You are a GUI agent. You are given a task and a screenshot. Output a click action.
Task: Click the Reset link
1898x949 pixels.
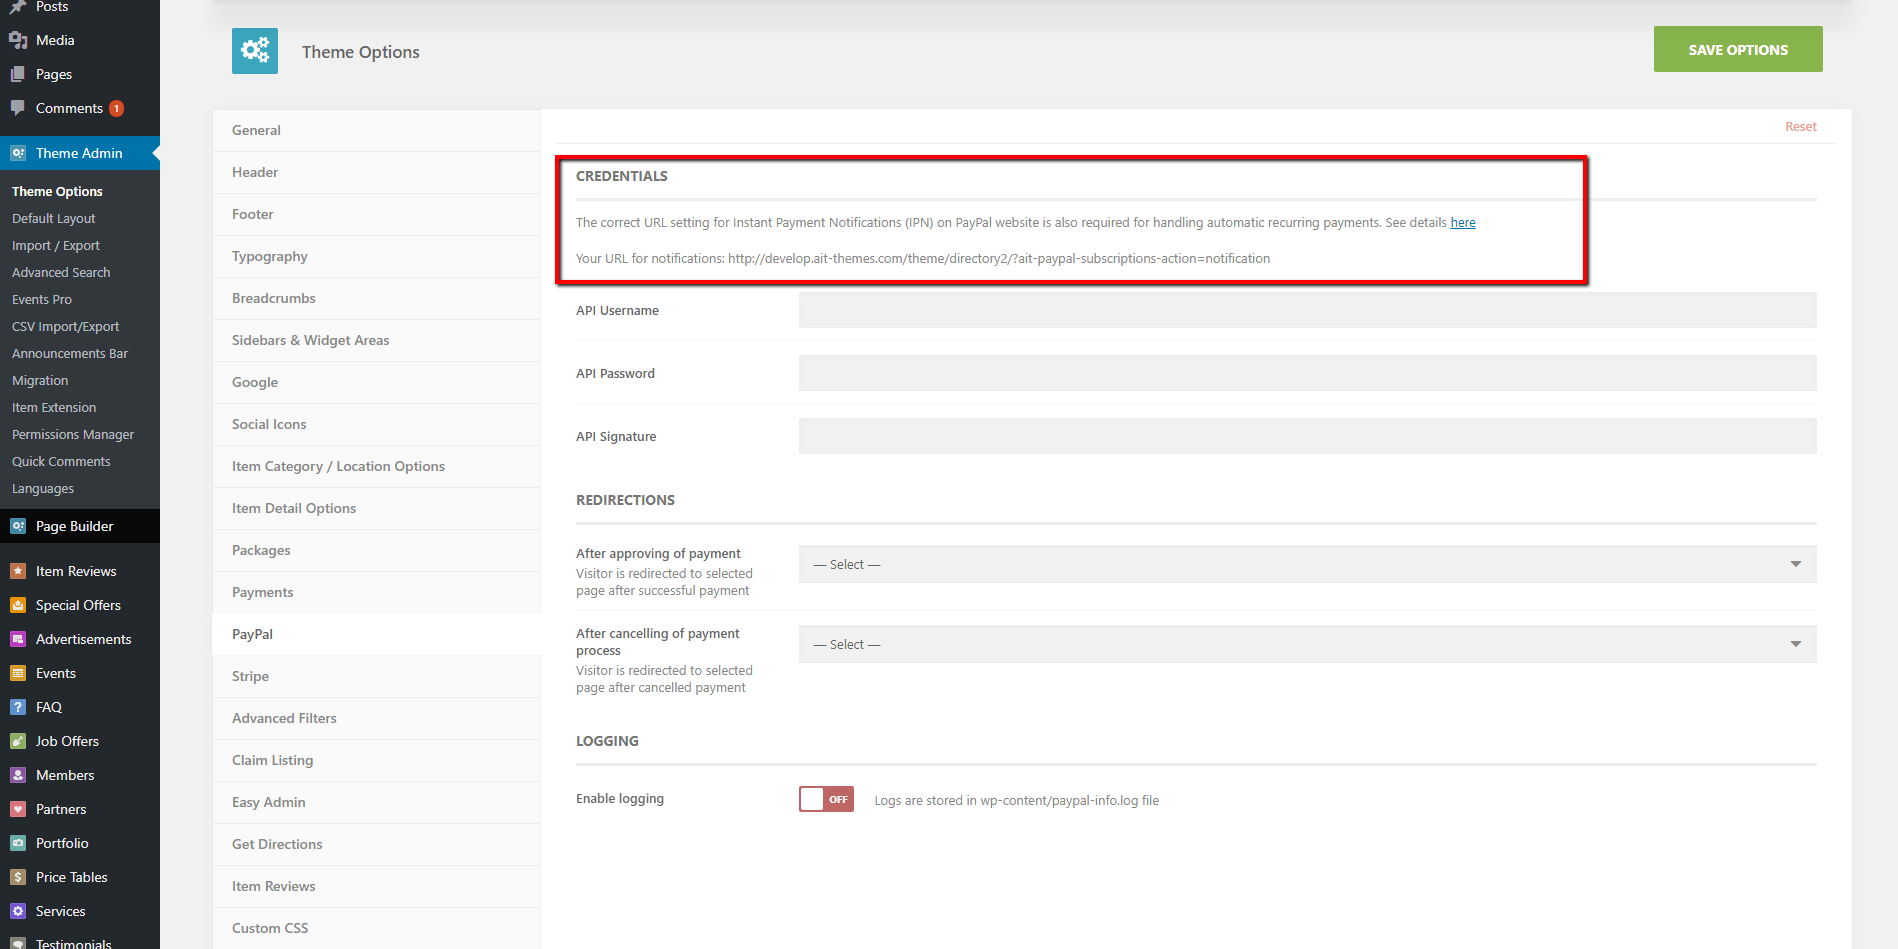(x=1800, y=127)
